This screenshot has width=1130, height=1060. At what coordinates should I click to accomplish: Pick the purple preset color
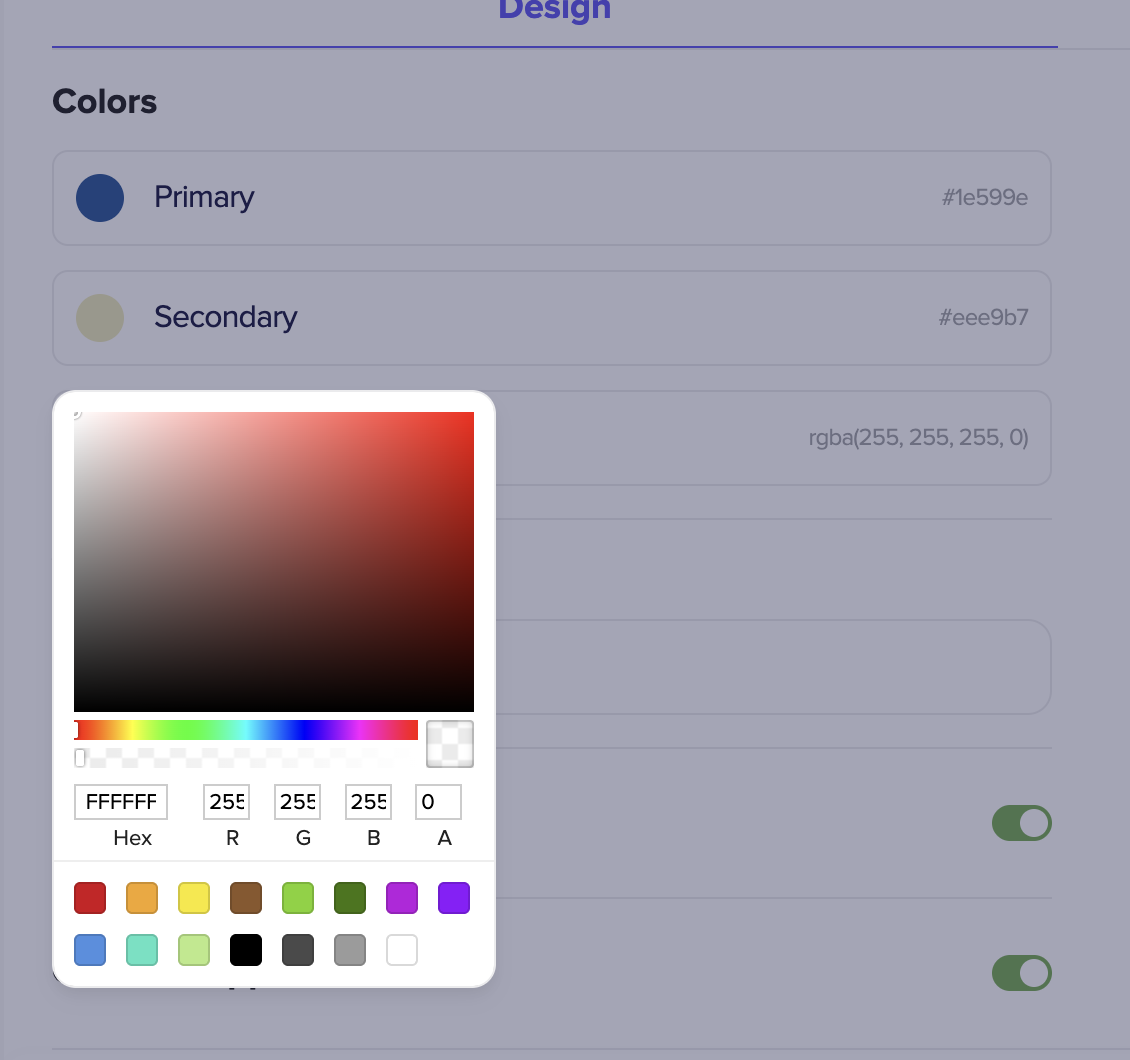pyautogui.click(x=454, y=898)
